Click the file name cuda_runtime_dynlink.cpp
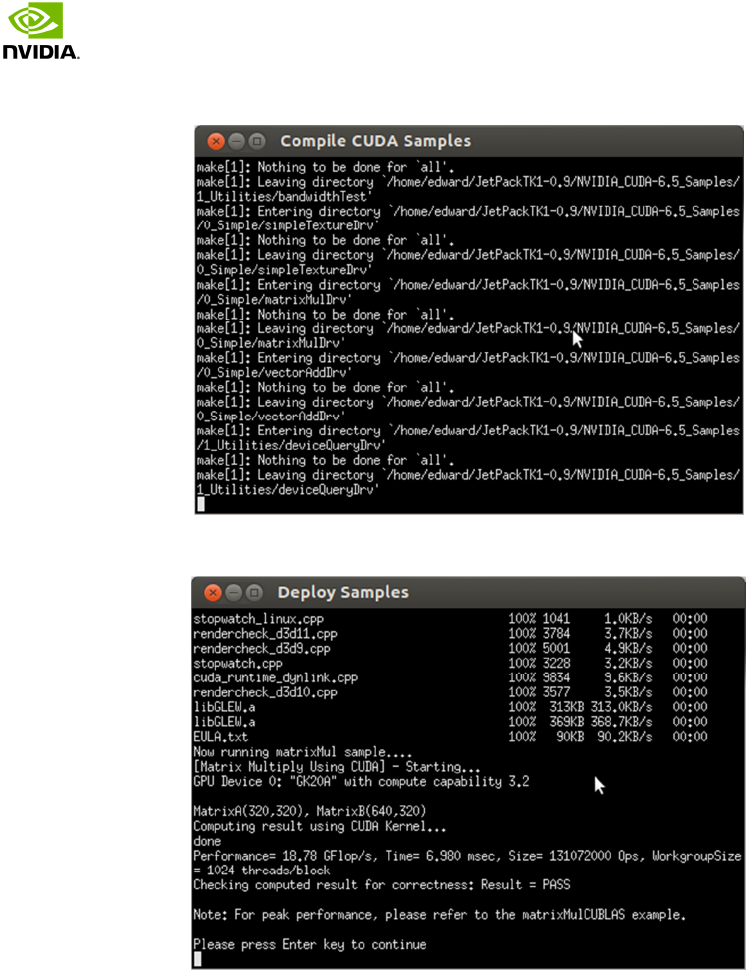This screenshot has height=970, width=746. [x=275, y=677]
